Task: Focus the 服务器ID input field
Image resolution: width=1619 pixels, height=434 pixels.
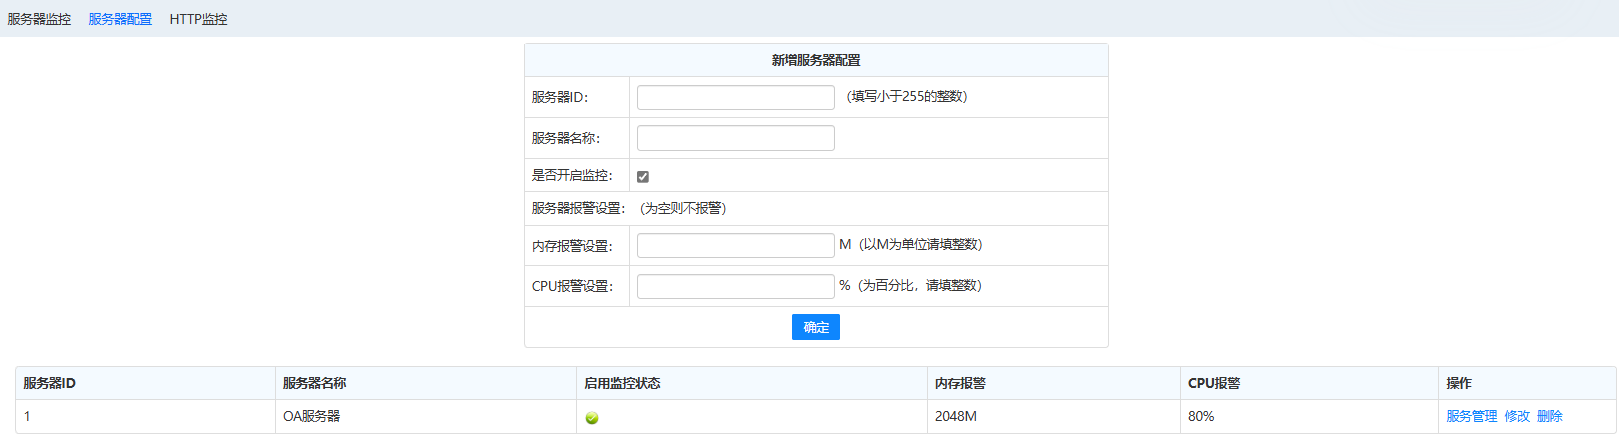Action: [735, 97]
